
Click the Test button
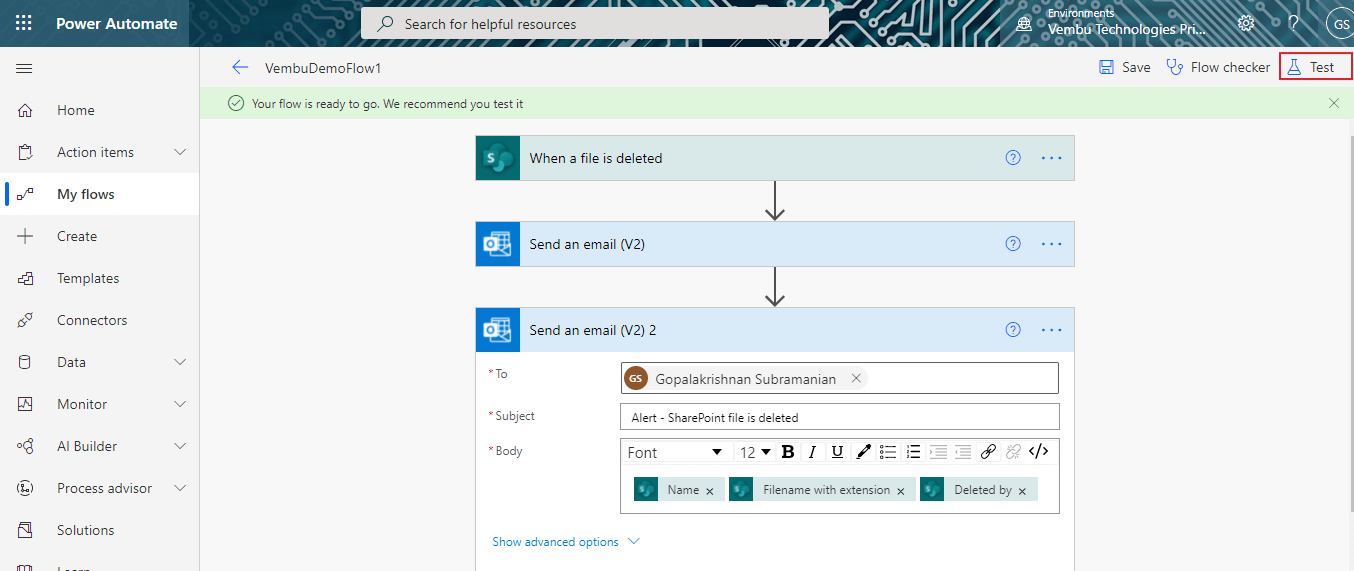(1315, 67)
